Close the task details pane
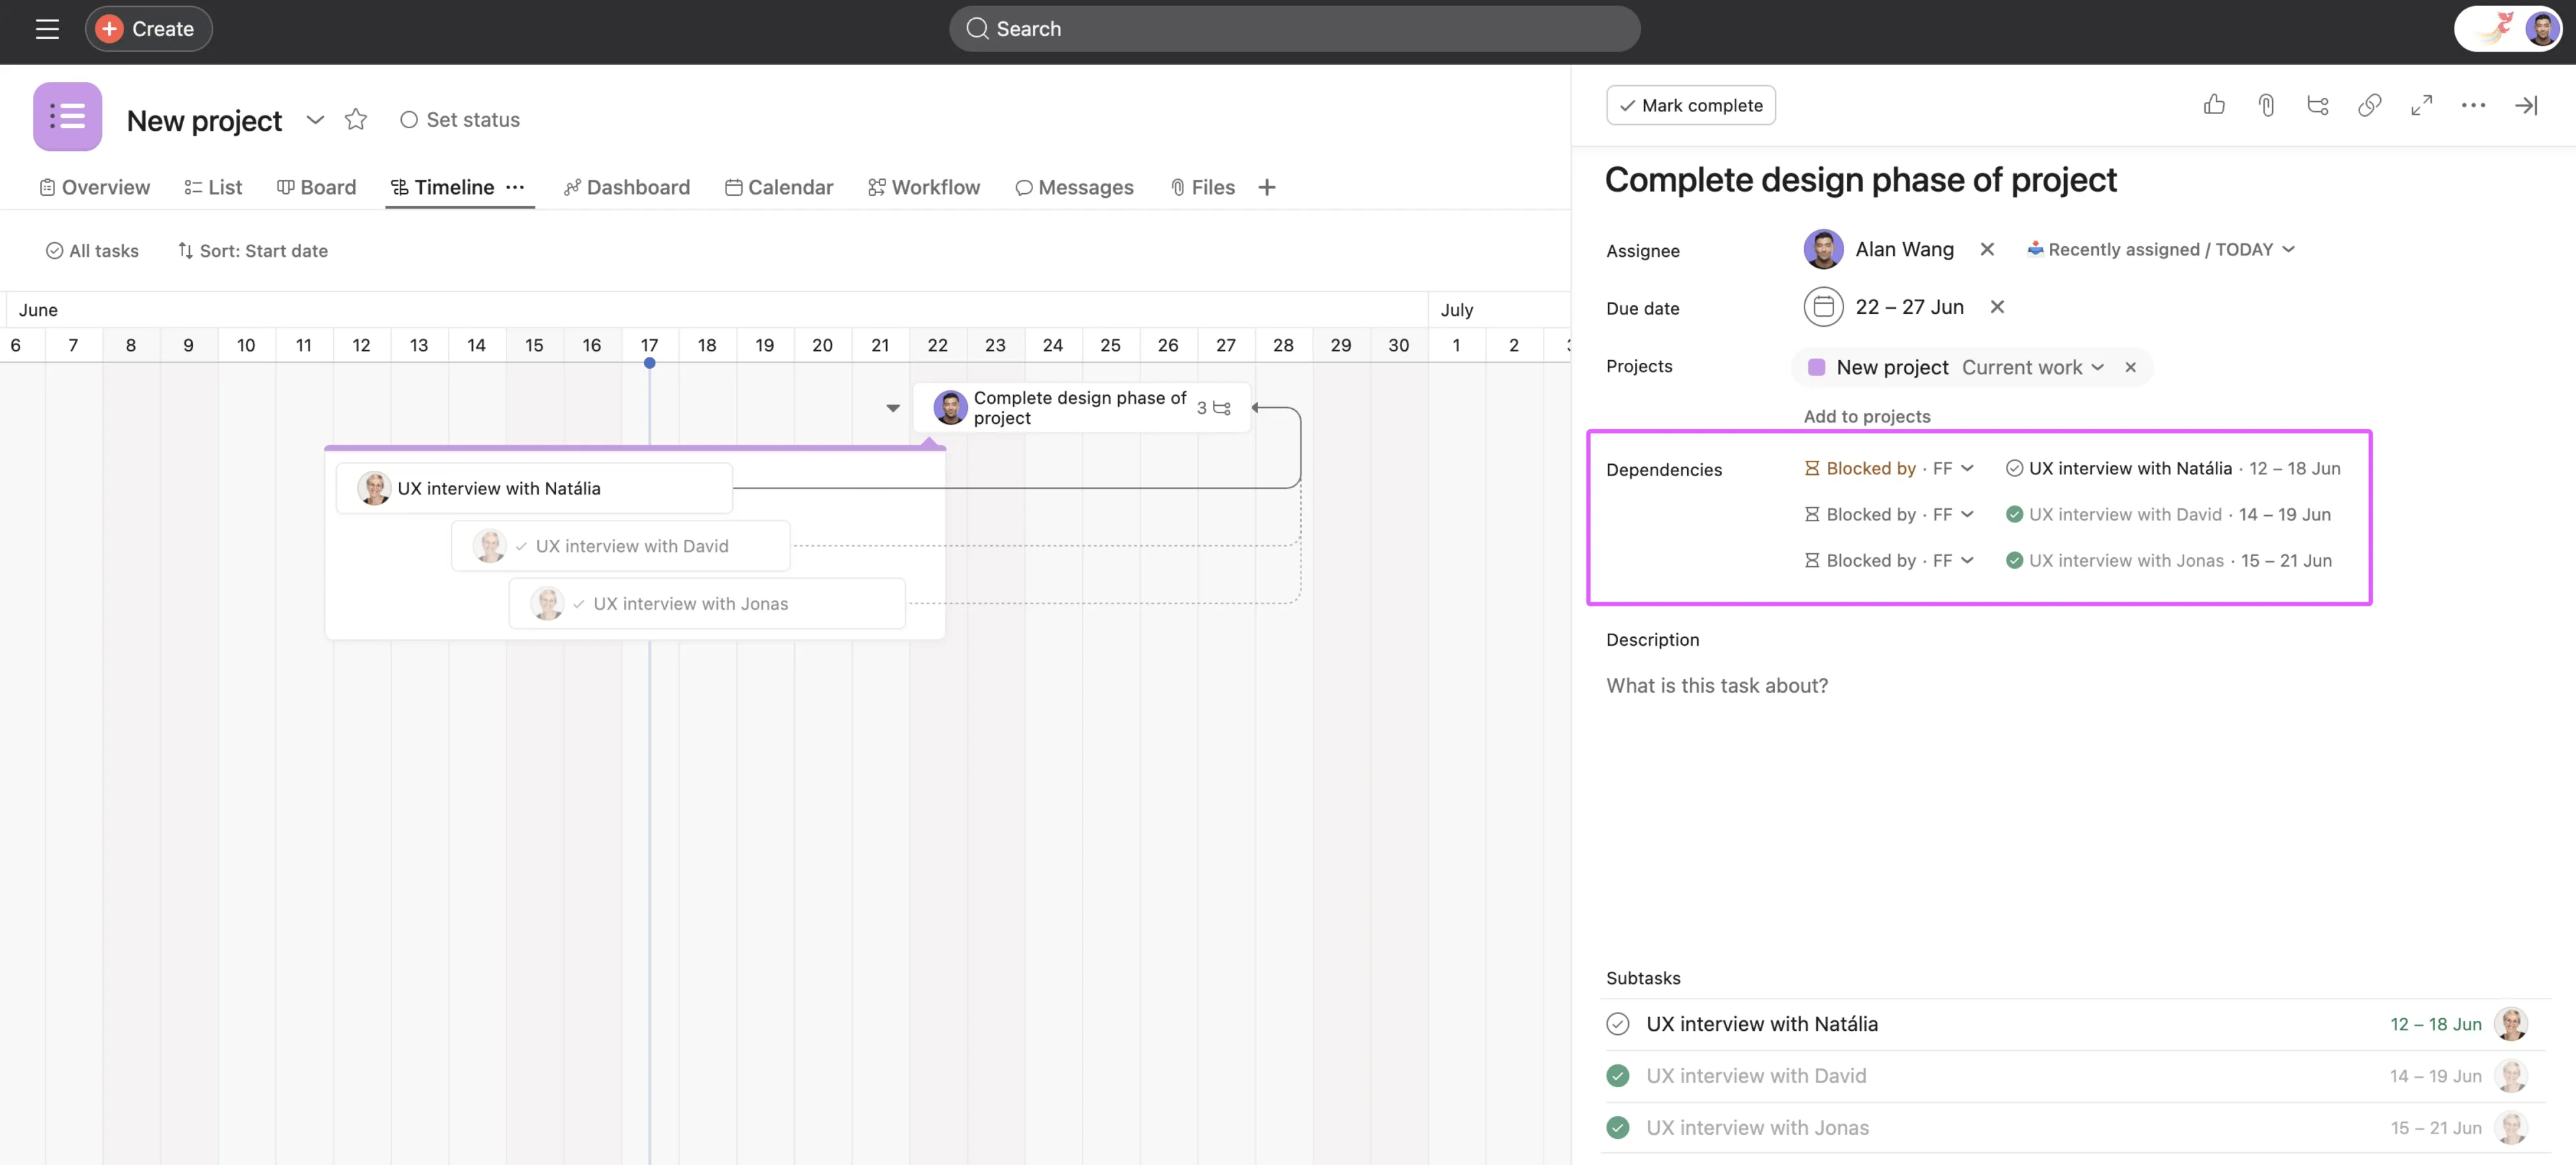 click(x=2525, y=105)
